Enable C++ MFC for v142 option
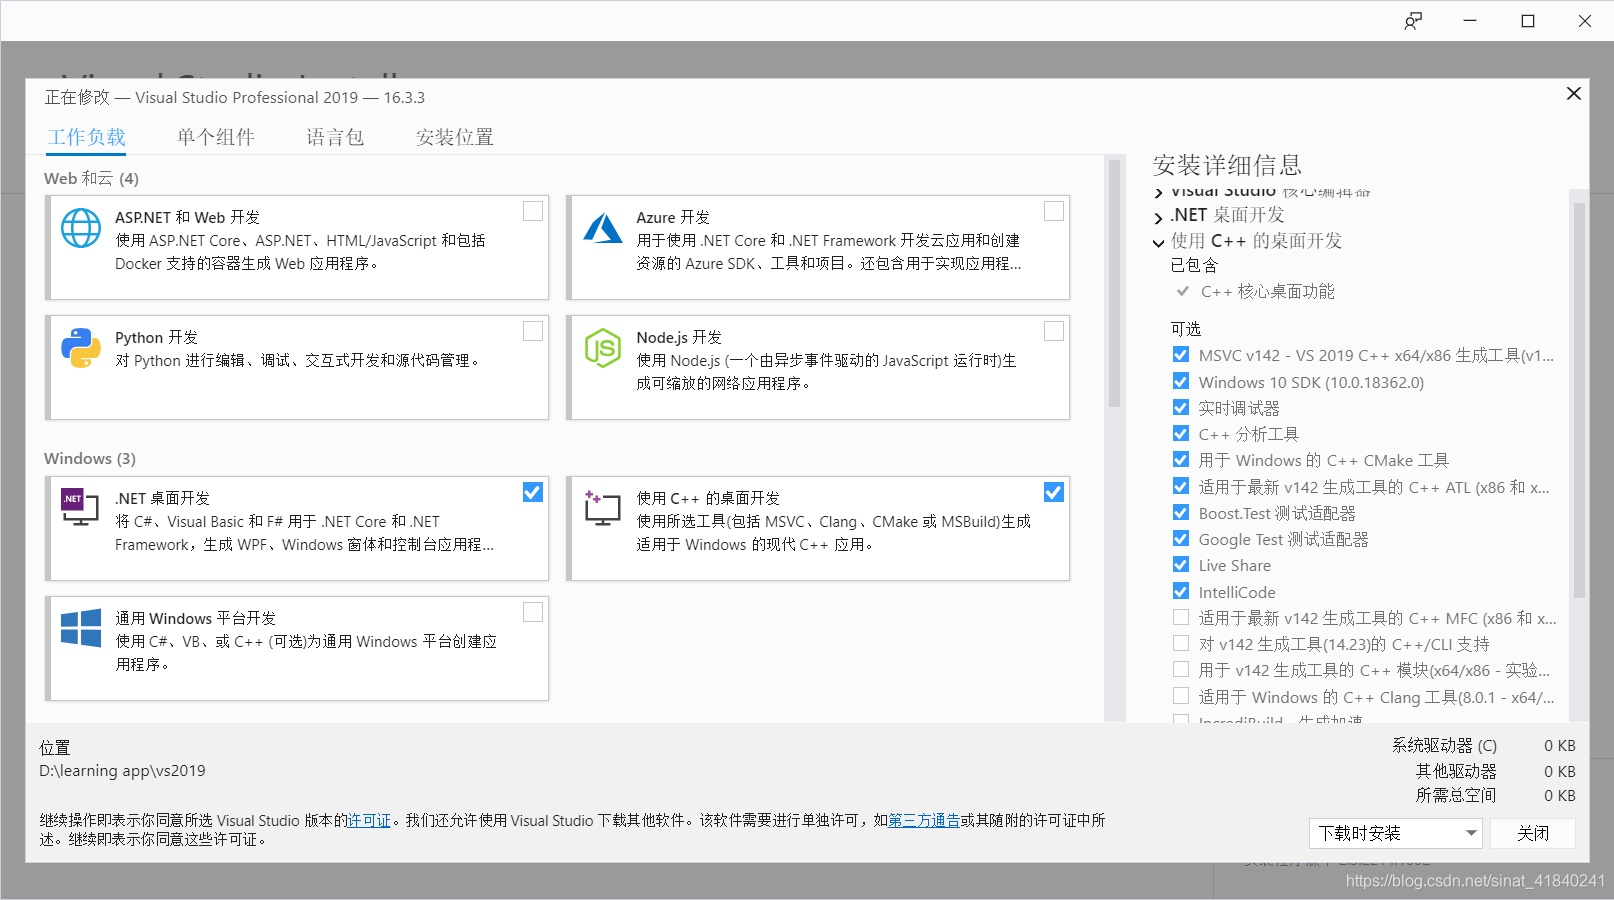The width and height of the screenshot is (1614, 900). (x=1181, y=617)
